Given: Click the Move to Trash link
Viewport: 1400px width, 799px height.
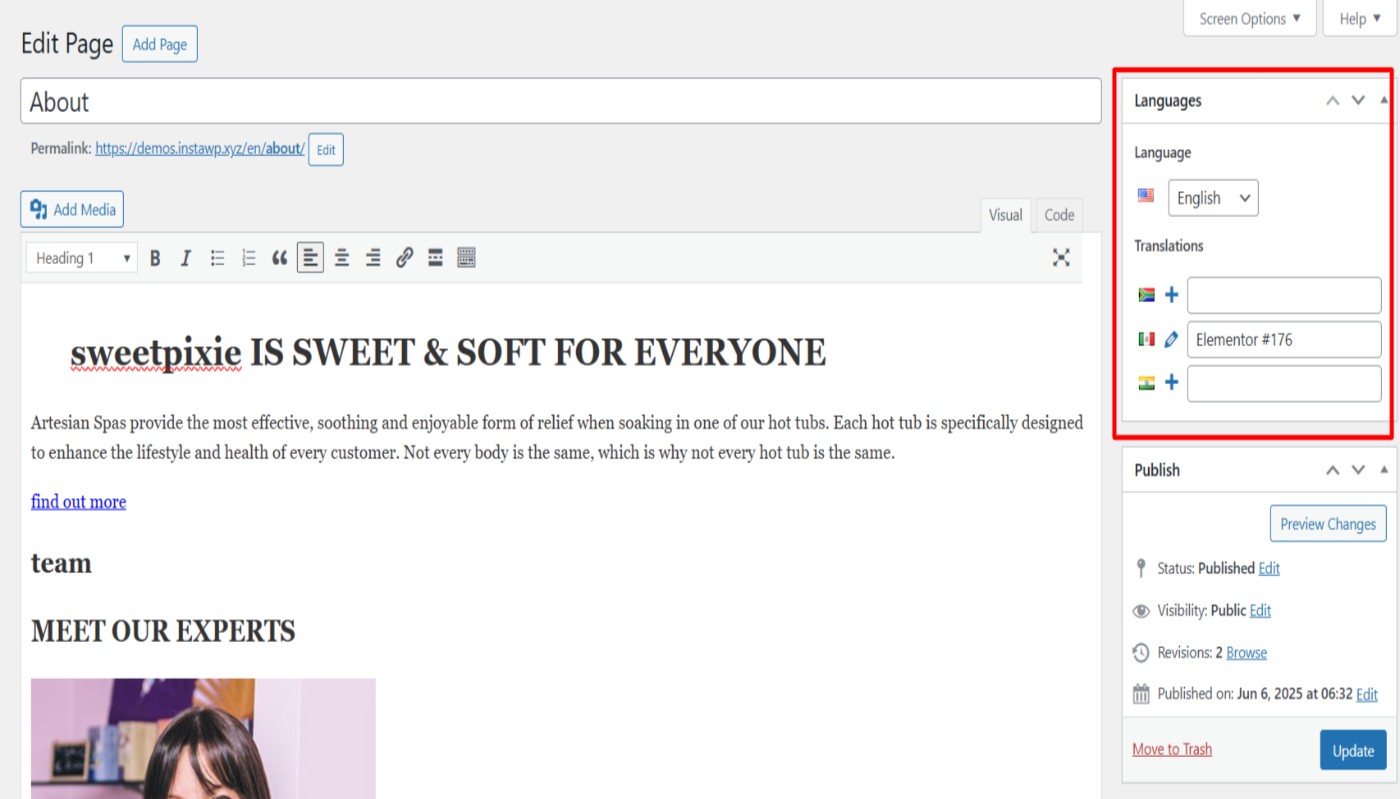Looking at the screenshot, I should (x=1172, y=749).
